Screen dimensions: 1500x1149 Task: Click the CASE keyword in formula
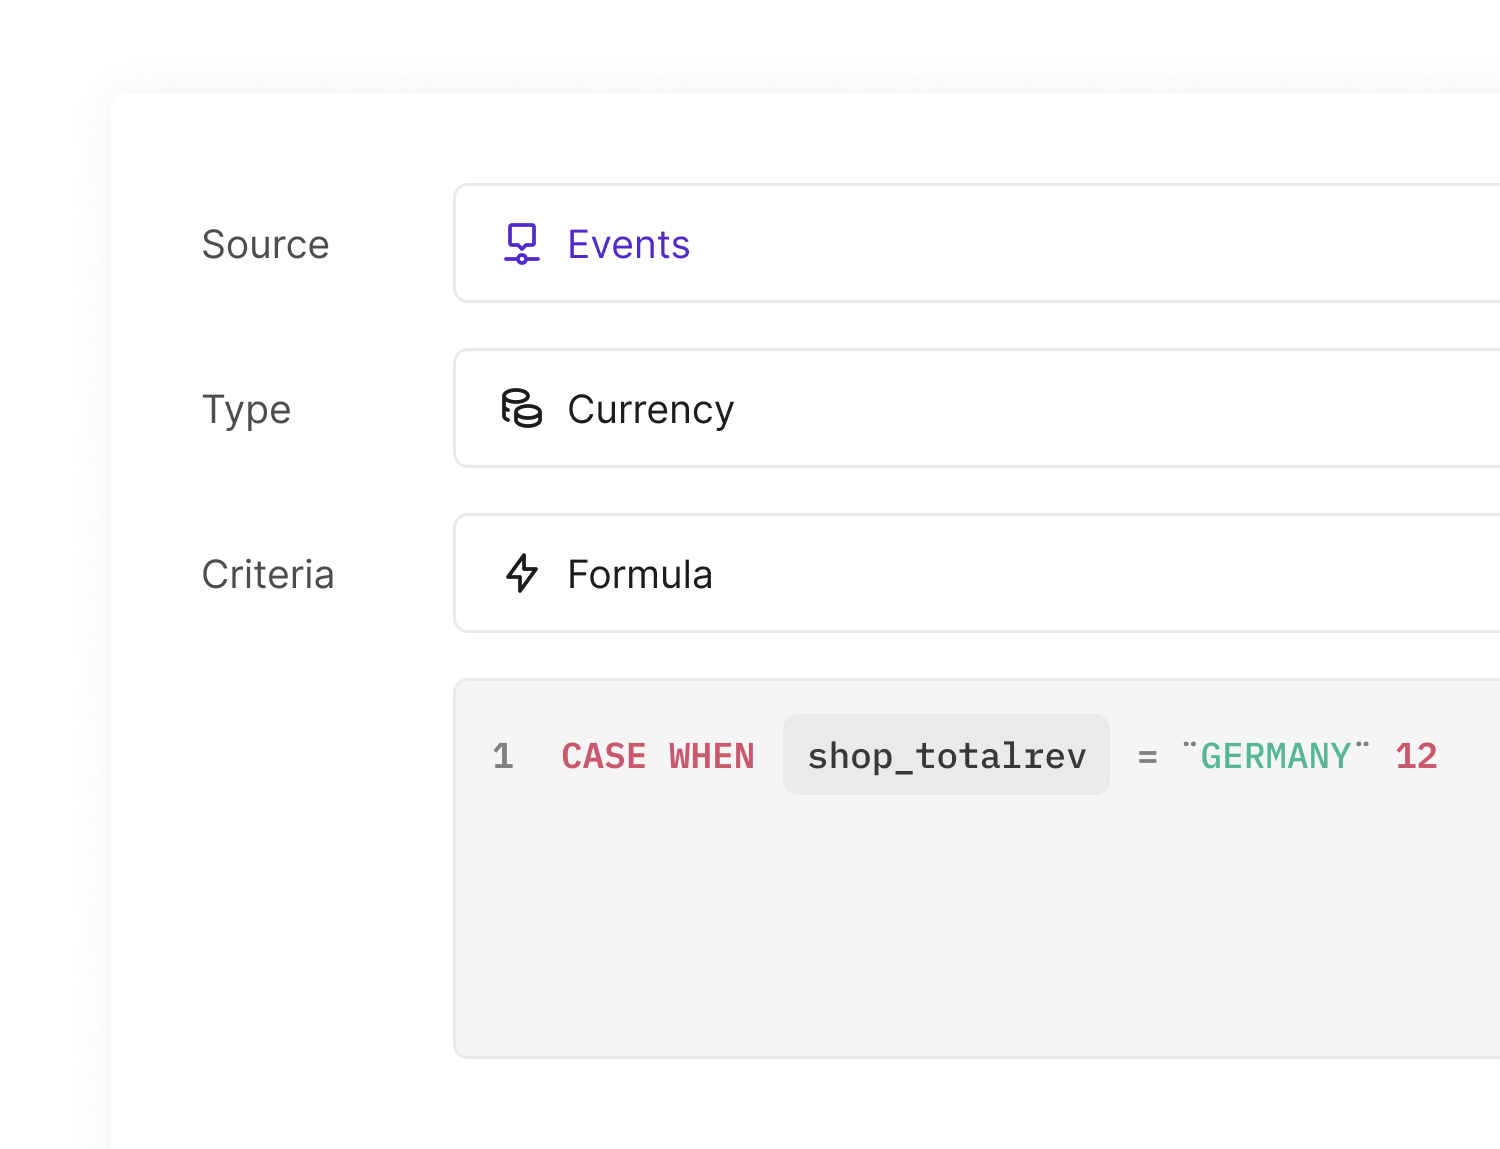click(603, 756)
